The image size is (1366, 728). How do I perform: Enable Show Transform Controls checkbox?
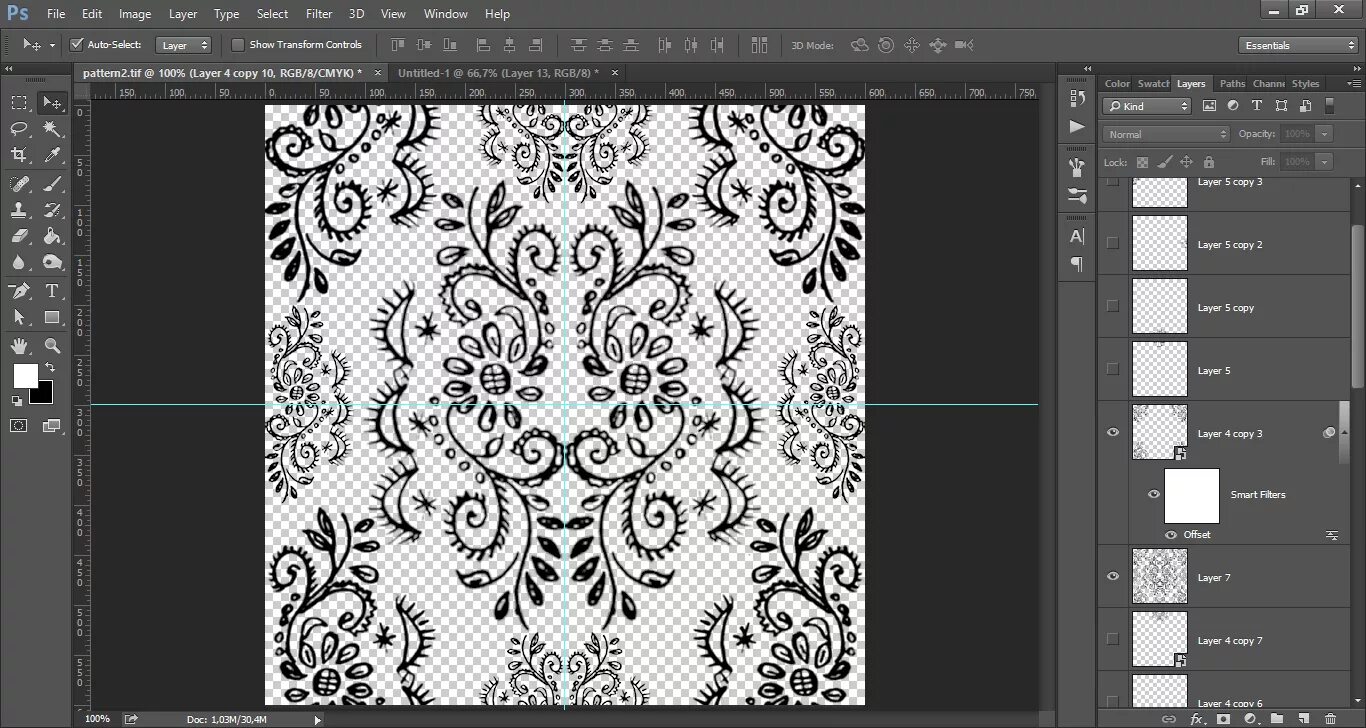(x=237, y=45)
